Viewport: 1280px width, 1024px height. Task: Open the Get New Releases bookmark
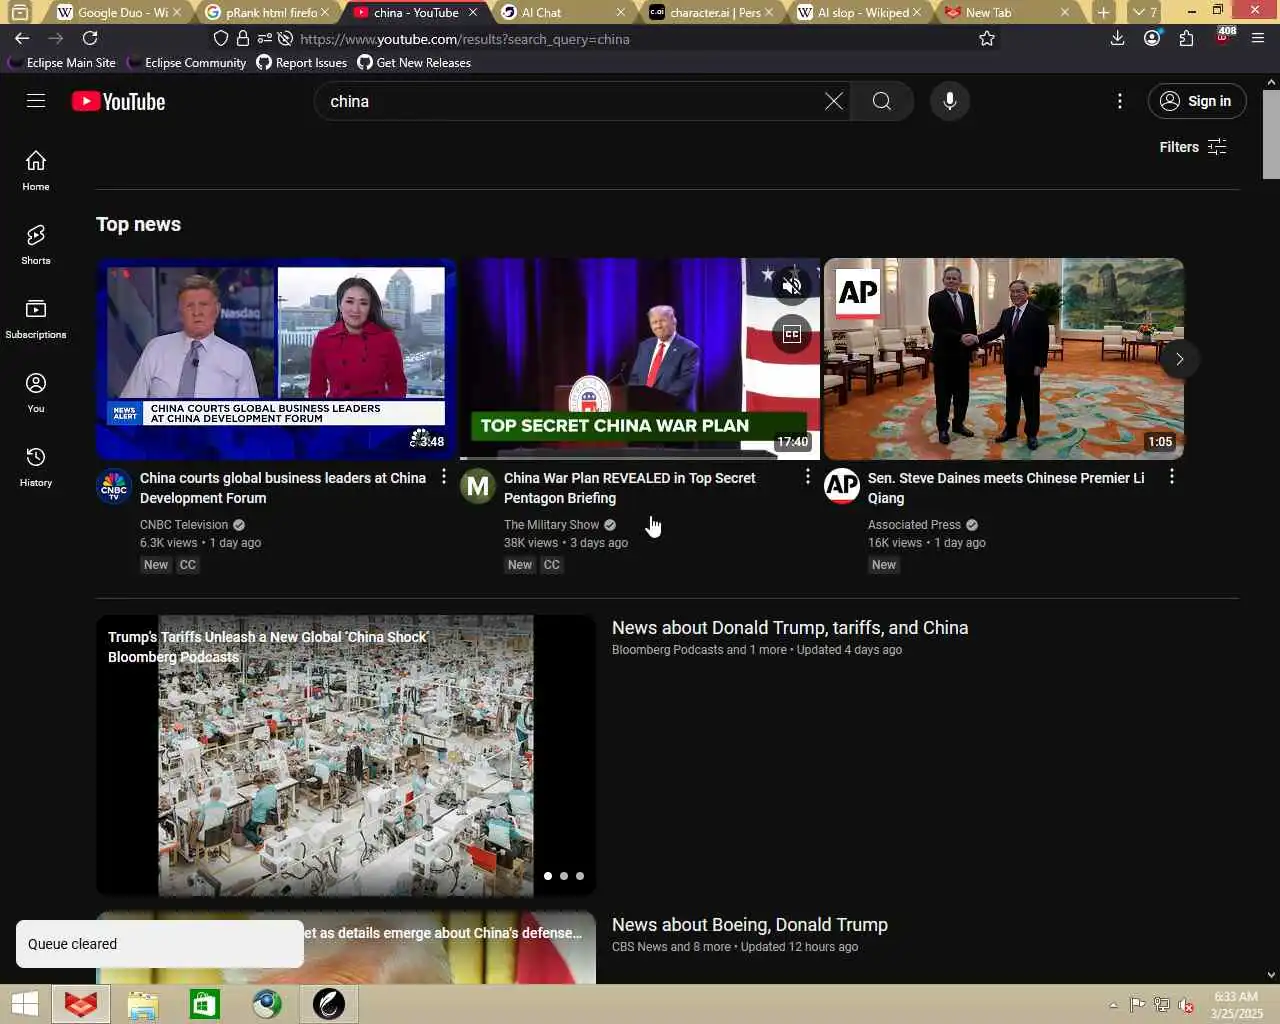tap(414, 62)
